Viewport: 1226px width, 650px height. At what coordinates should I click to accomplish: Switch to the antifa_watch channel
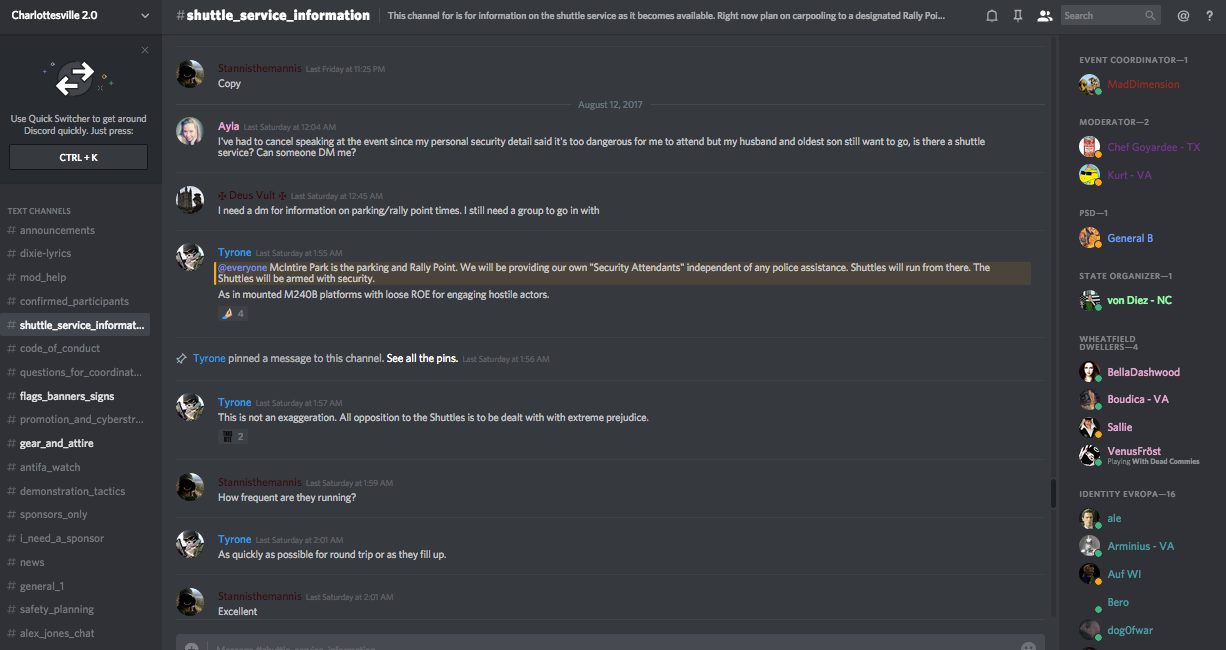[50, 467]
